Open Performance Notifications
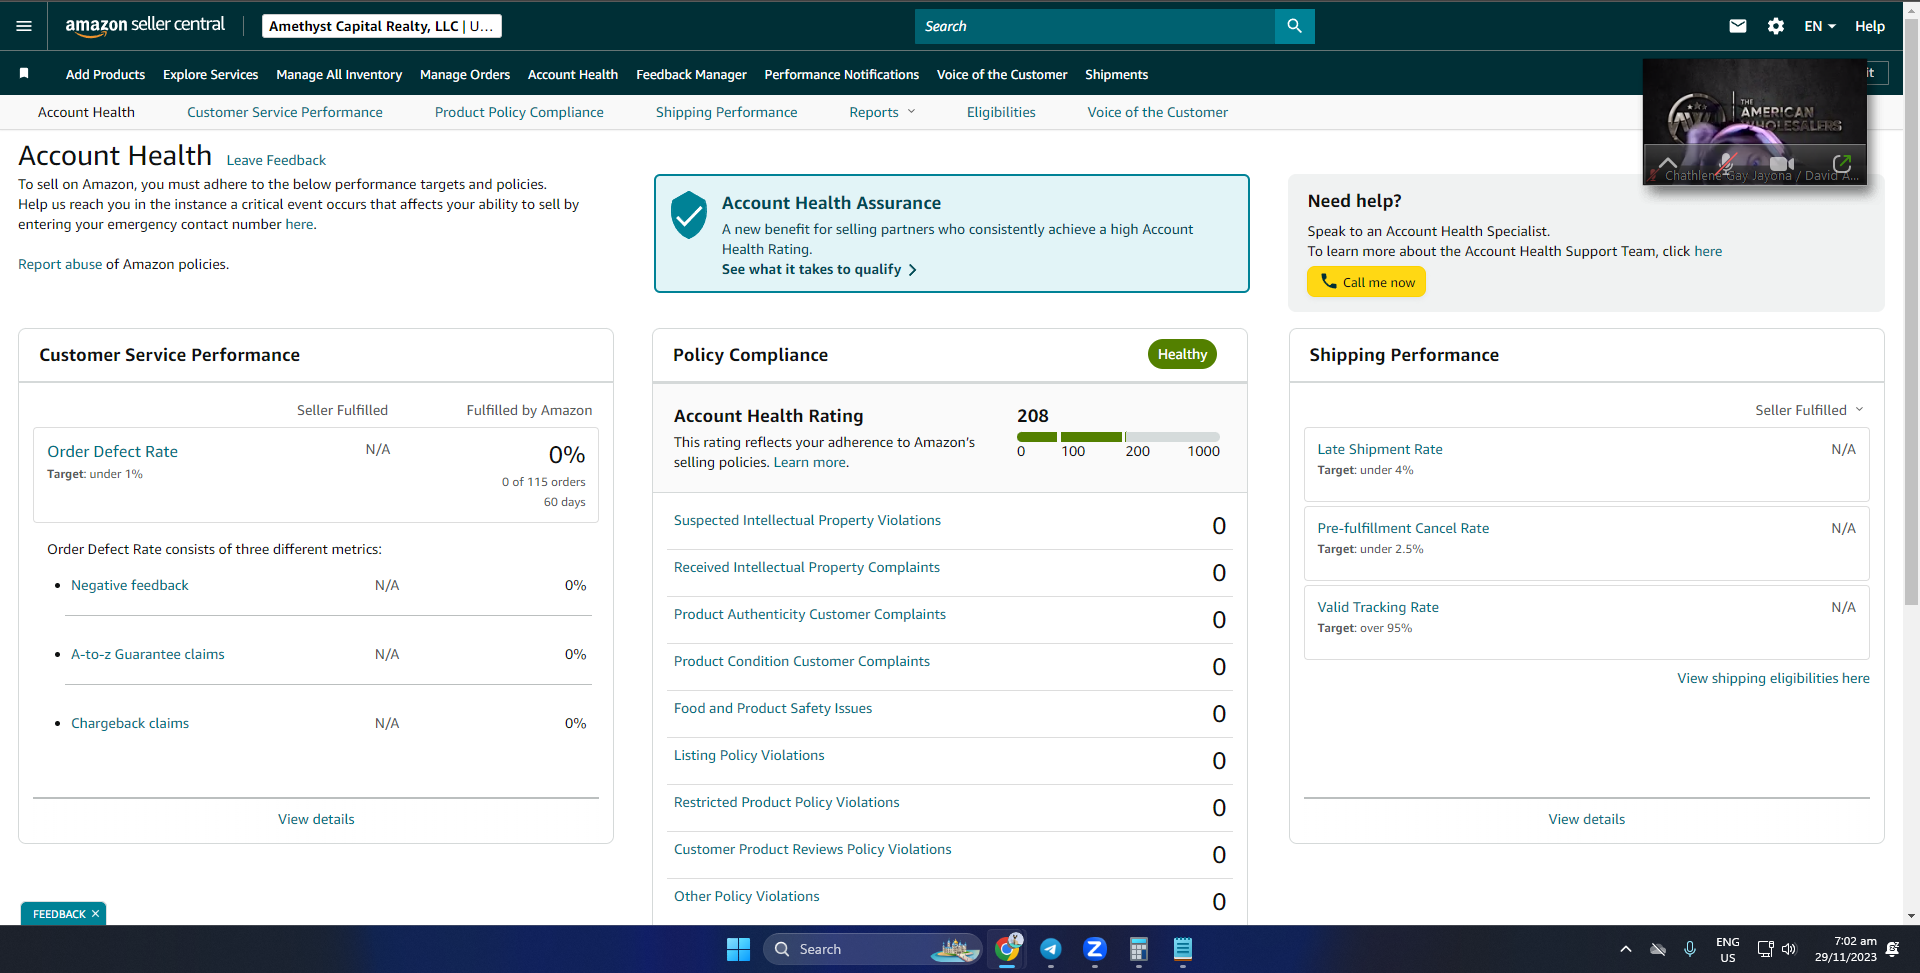 841,74
